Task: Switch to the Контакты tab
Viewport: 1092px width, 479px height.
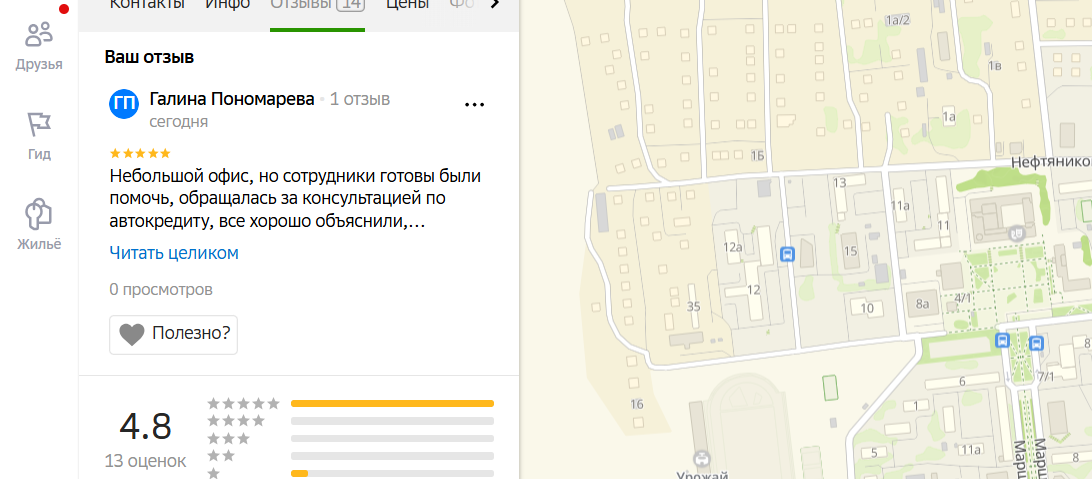Action: pyautogui.click(x=147, y=5)
